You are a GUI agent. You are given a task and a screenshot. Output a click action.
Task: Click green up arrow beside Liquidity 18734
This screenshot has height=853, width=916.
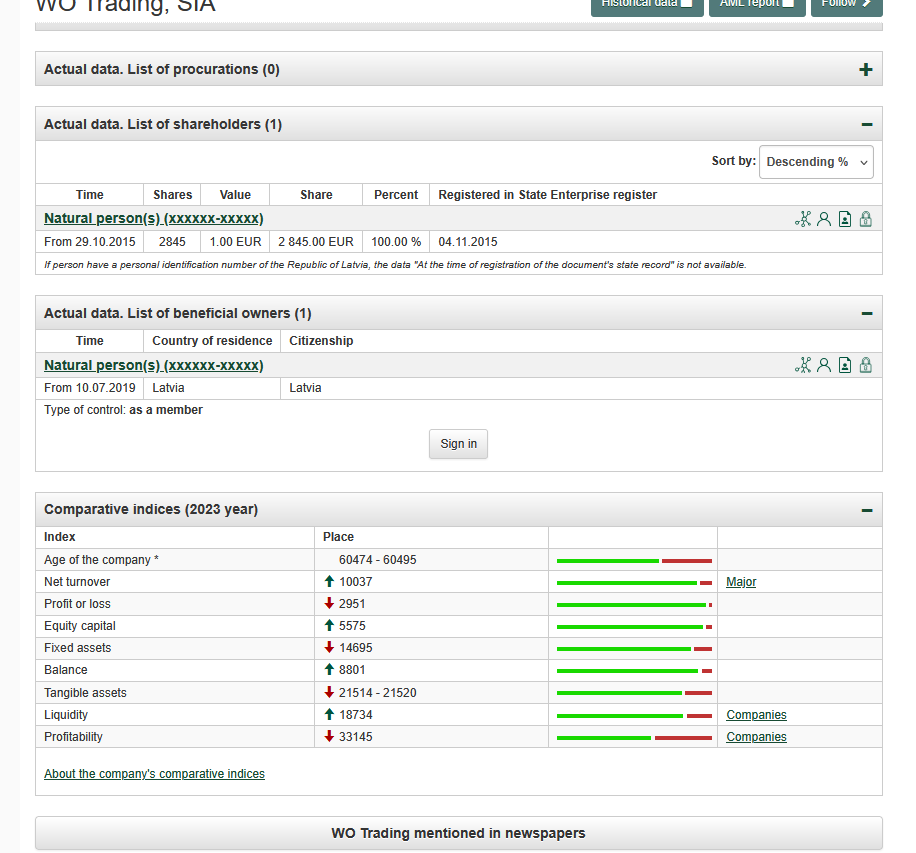tap(329, 715)
